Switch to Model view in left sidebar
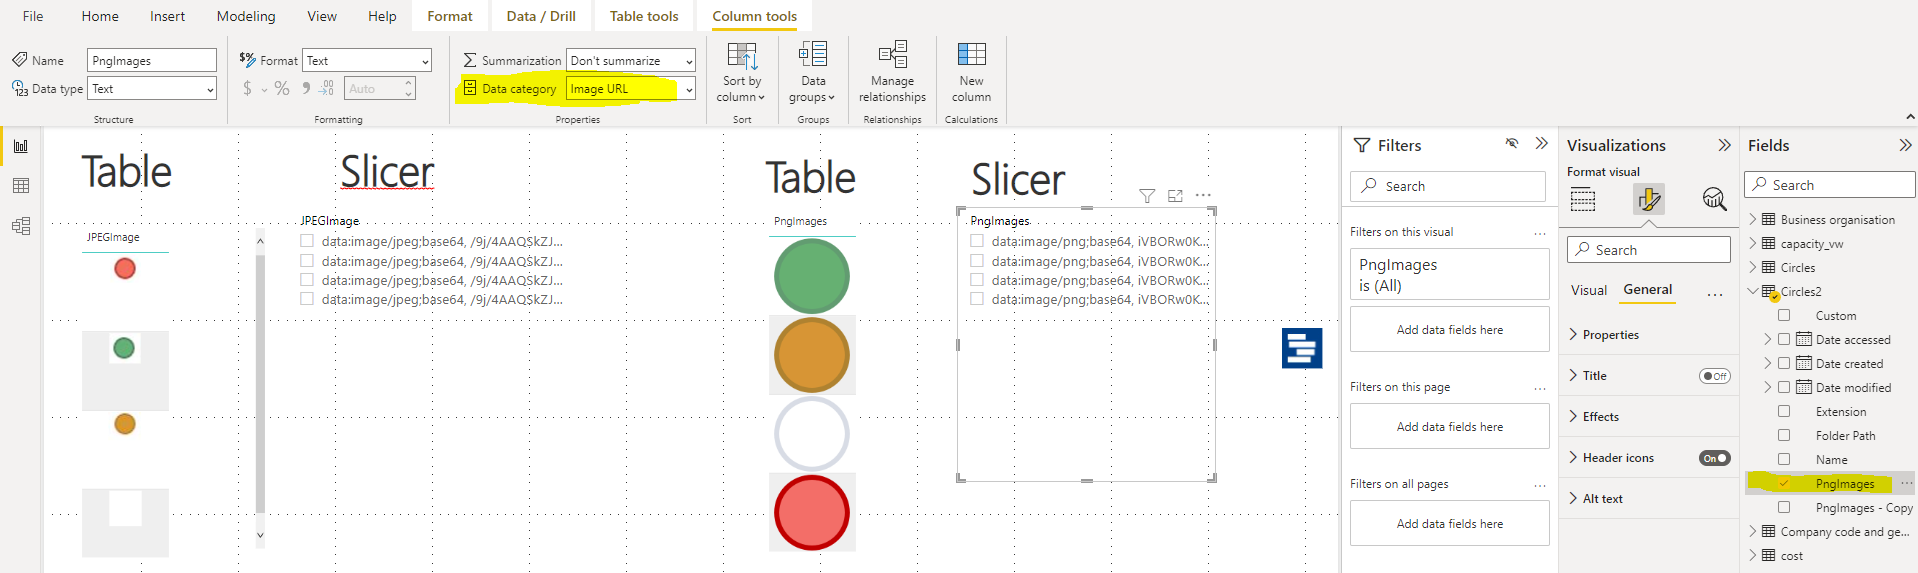This screenshot has width=1918, height=573. coord(21,226)
